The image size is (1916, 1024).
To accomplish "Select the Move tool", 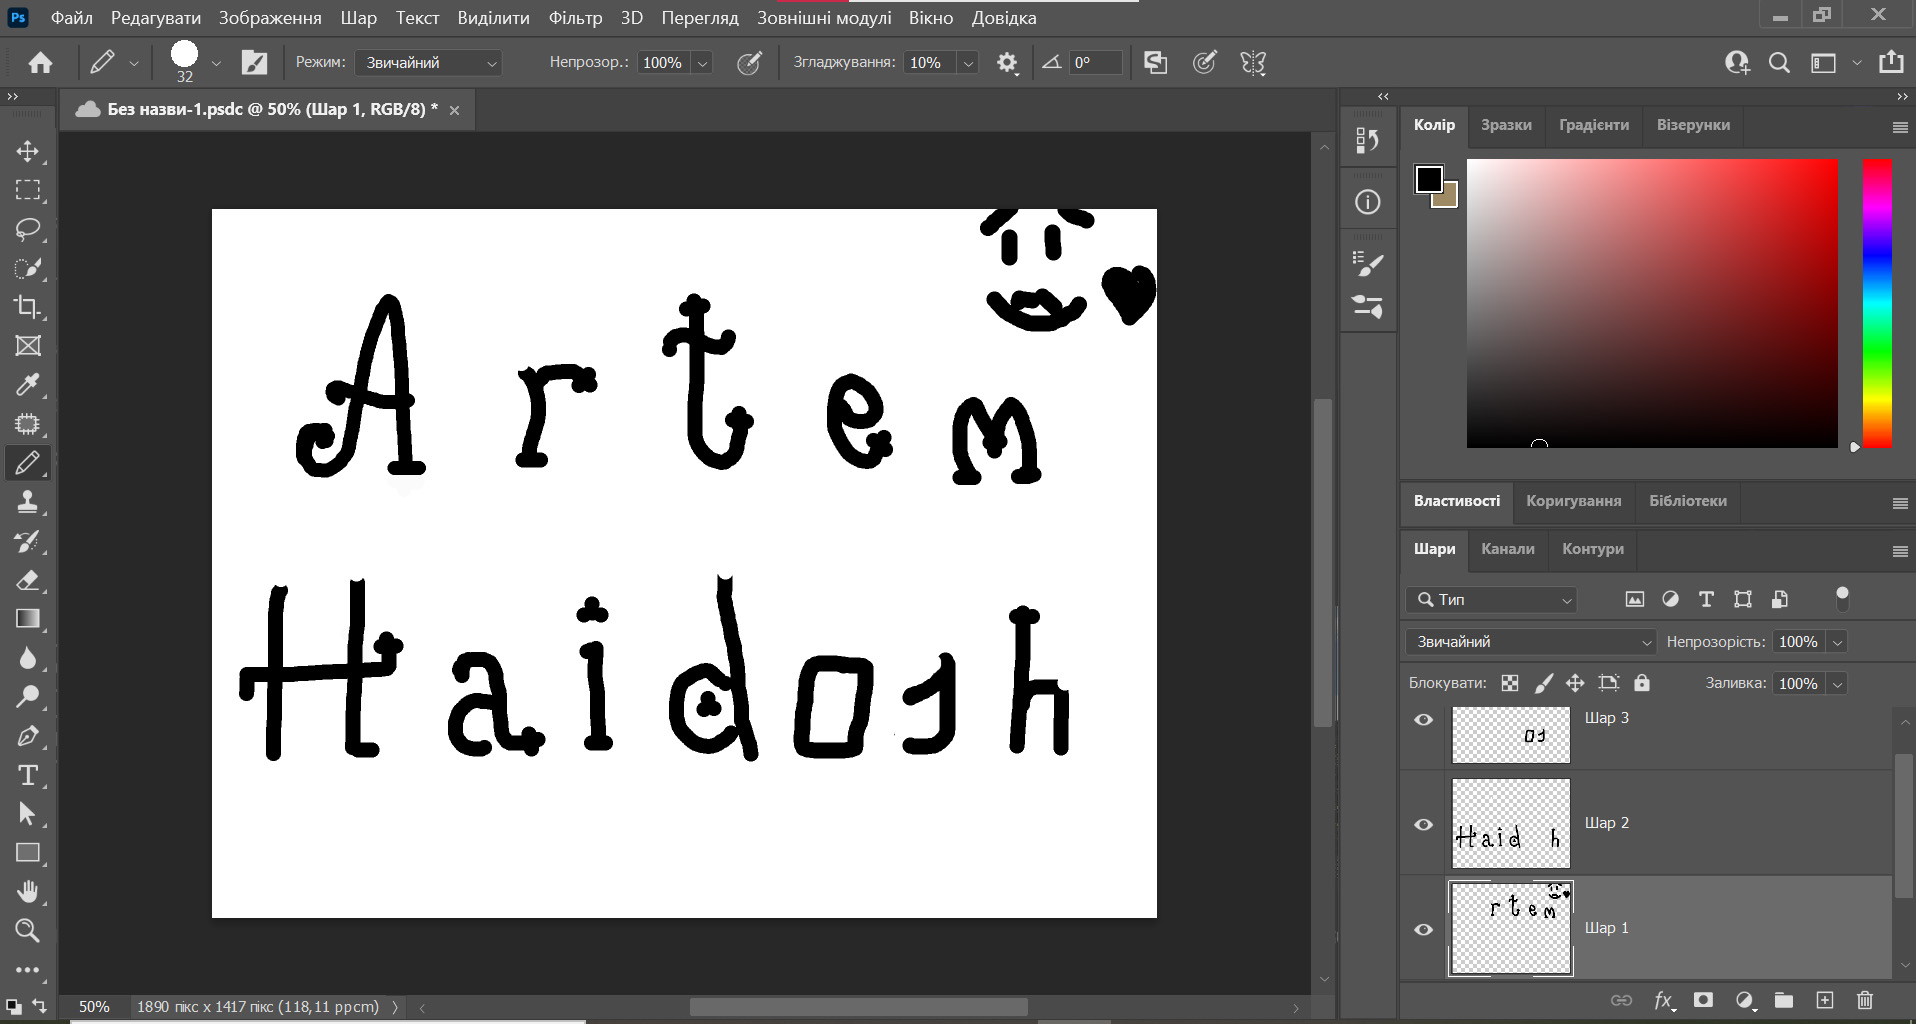I will [x=27, y=151].
